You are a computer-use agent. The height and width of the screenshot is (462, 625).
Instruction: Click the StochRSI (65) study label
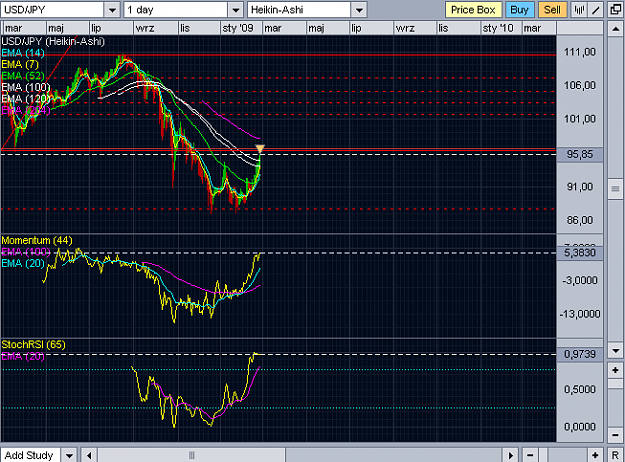(x=33, y=344)
